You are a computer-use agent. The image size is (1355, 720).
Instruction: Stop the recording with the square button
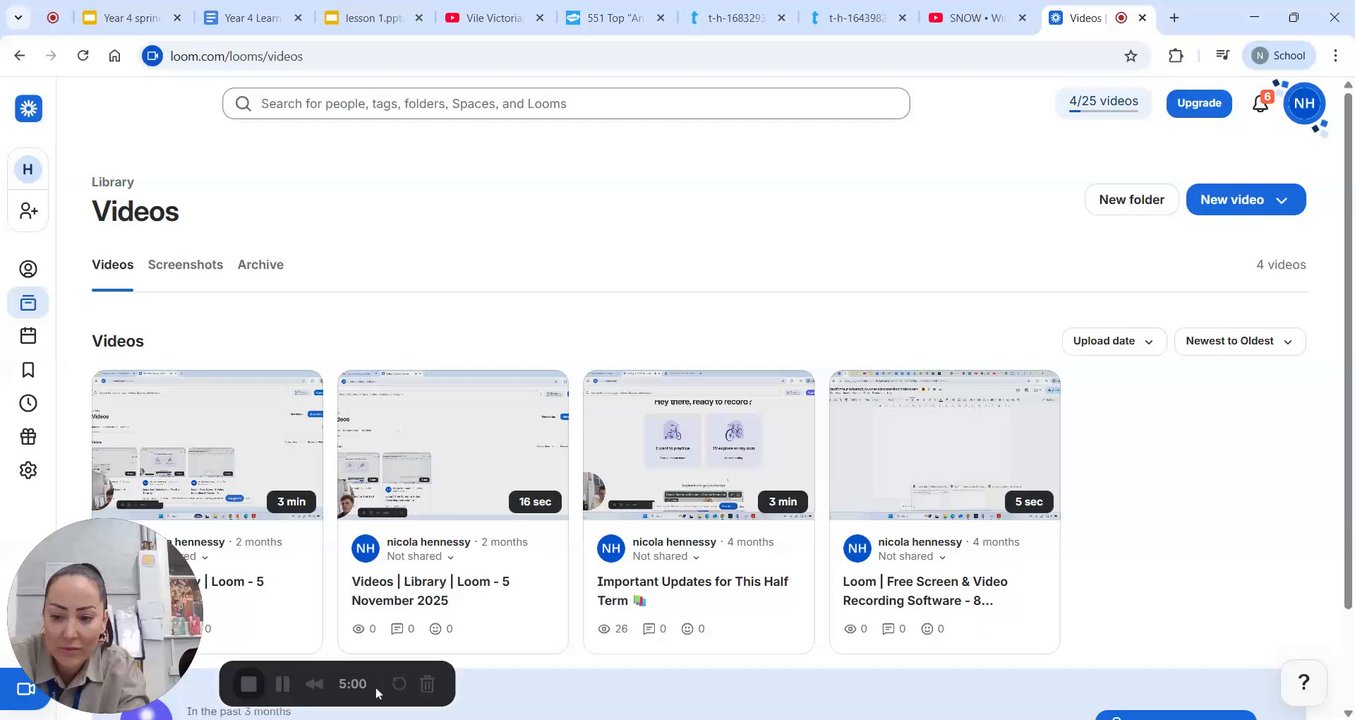(x=249, y=684)
